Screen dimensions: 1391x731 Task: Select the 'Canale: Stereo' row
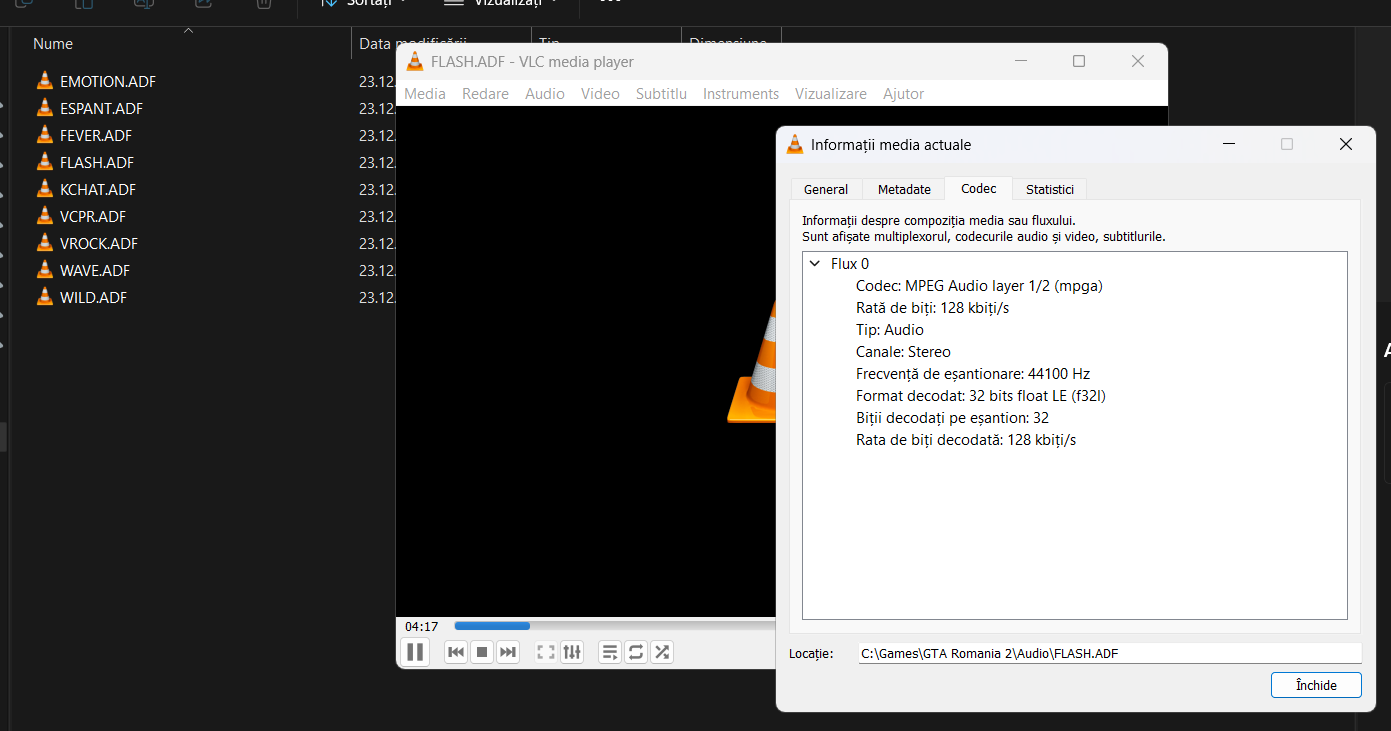click(x=903, y=352)
